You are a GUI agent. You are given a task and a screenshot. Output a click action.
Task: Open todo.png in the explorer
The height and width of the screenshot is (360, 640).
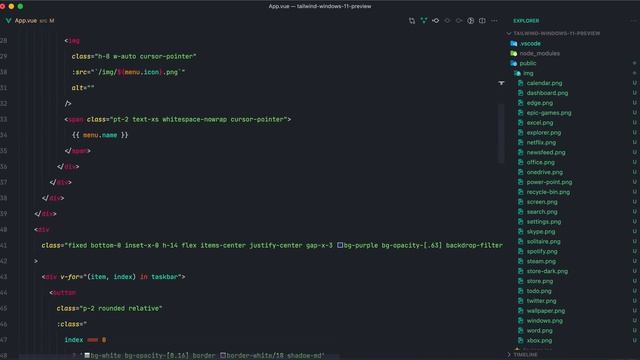tap(539, 291)
